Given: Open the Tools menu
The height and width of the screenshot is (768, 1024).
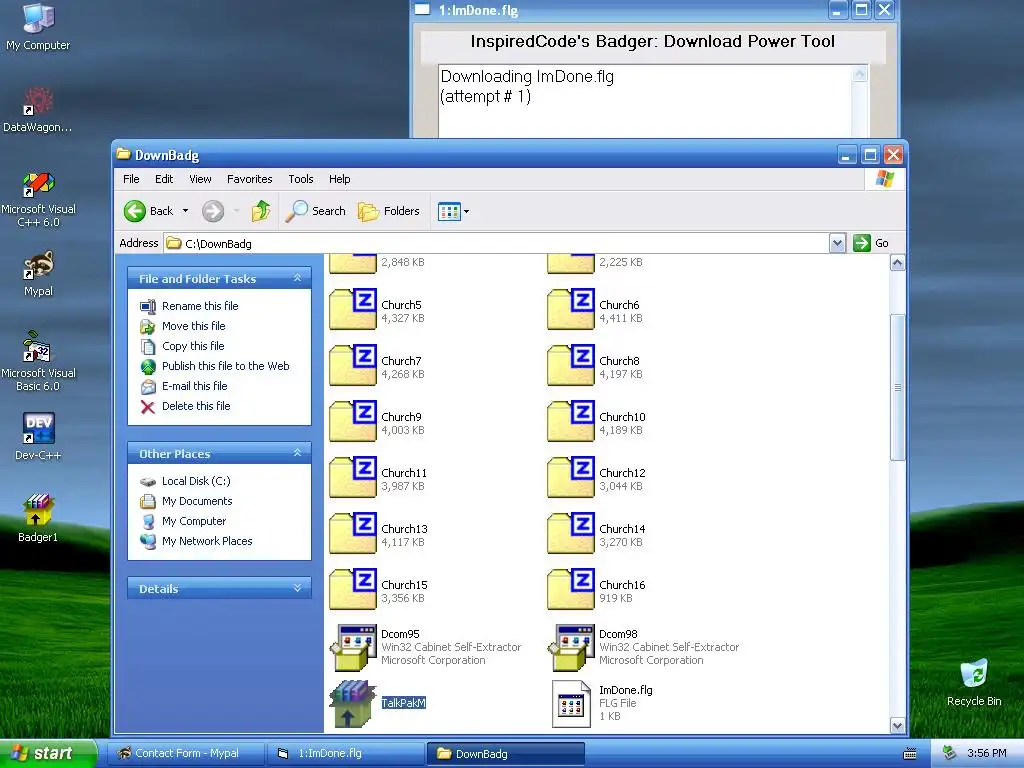Looking at the screenshot, I should [x=300, y=179].
